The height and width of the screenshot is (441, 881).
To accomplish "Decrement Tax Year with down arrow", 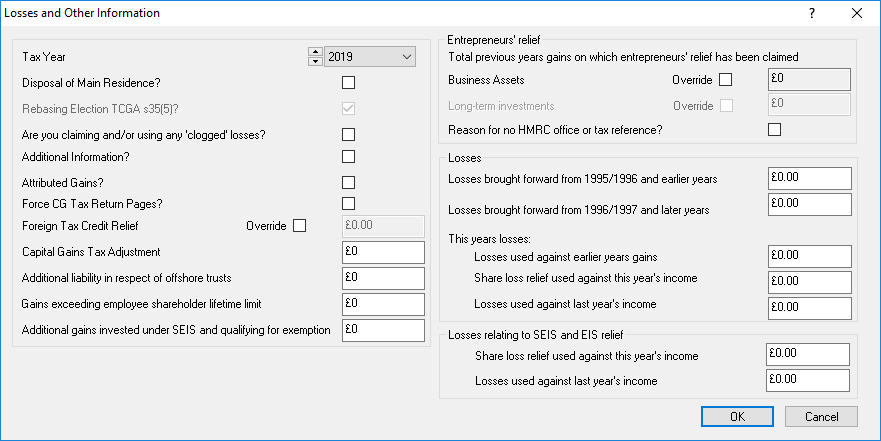I will (315, 62).
